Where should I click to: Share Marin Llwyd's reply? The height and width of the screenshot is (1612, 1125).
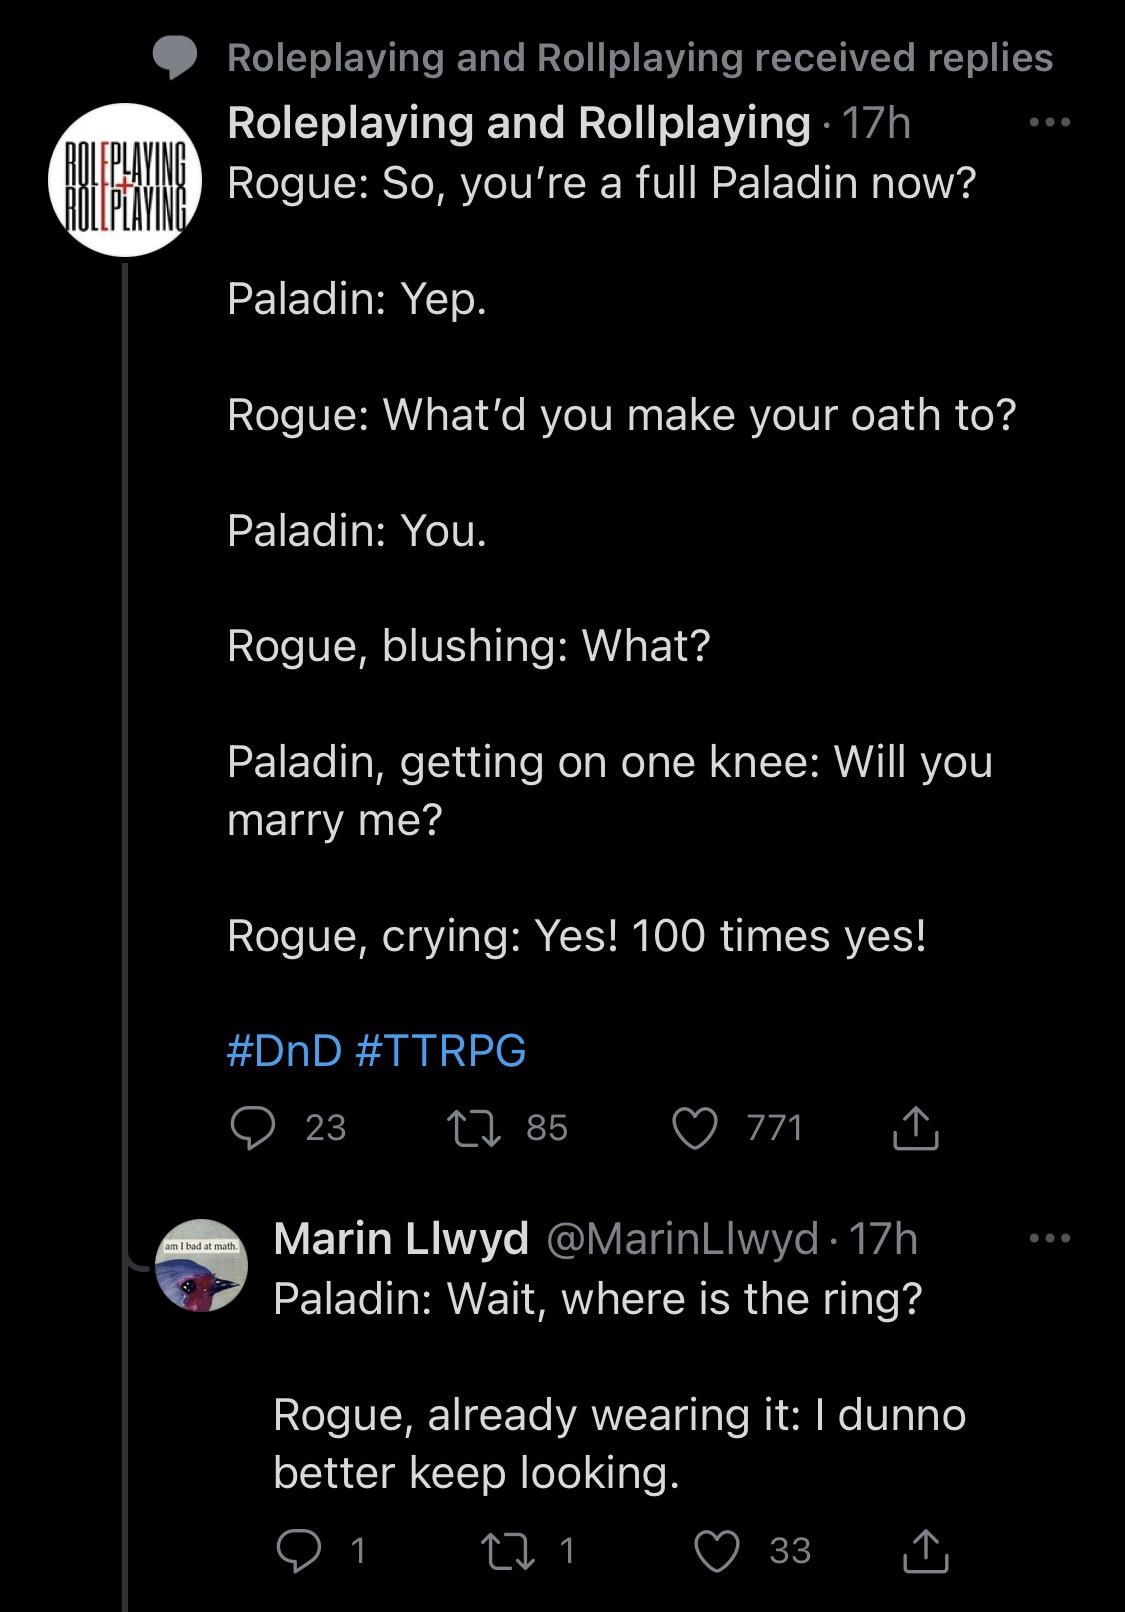tap(925, 1551)
